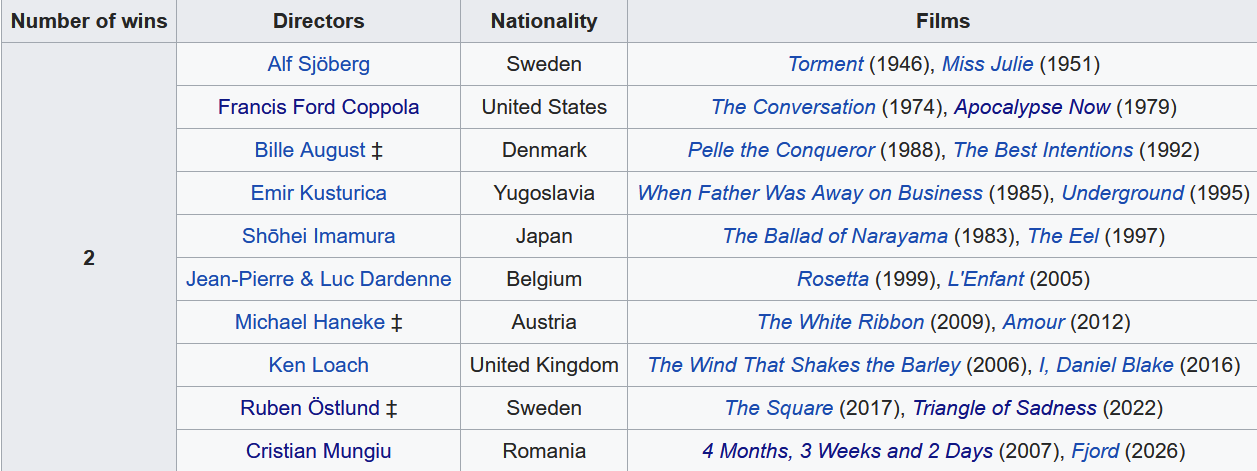
Task: Open the Apocalypse Now film link
Action: pos(1032,107)
